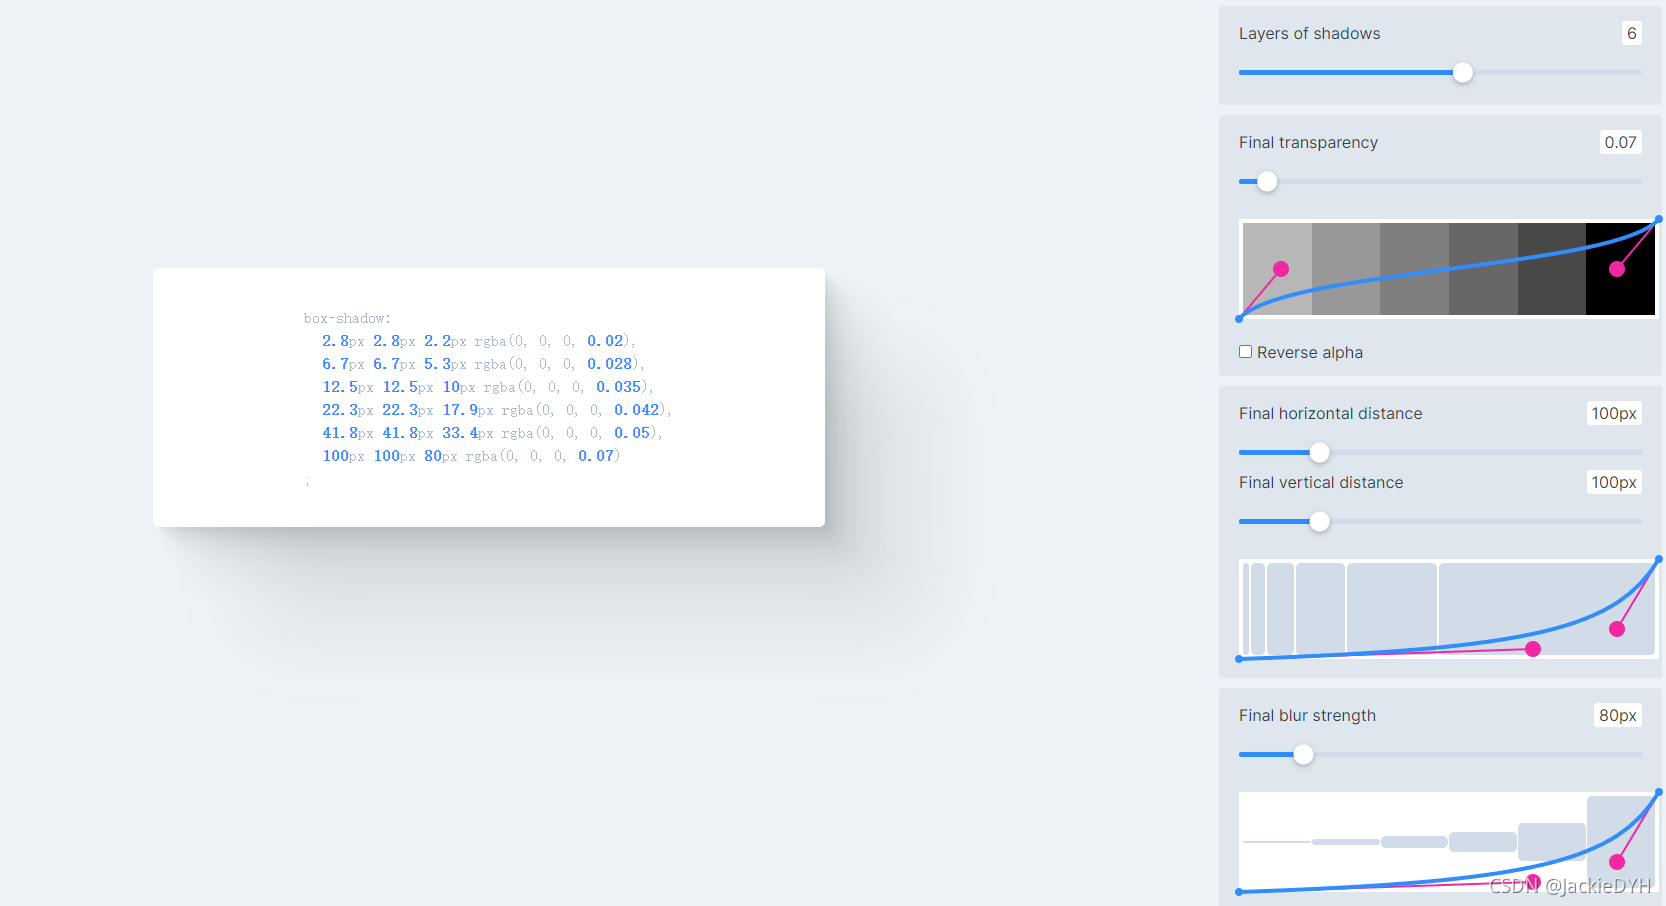Image resolution: width=1666 pixels, height=906 pixels.
Task: Click the 'Final blur strength' label
Action: pyautogui.click(x=1307, y=715)
